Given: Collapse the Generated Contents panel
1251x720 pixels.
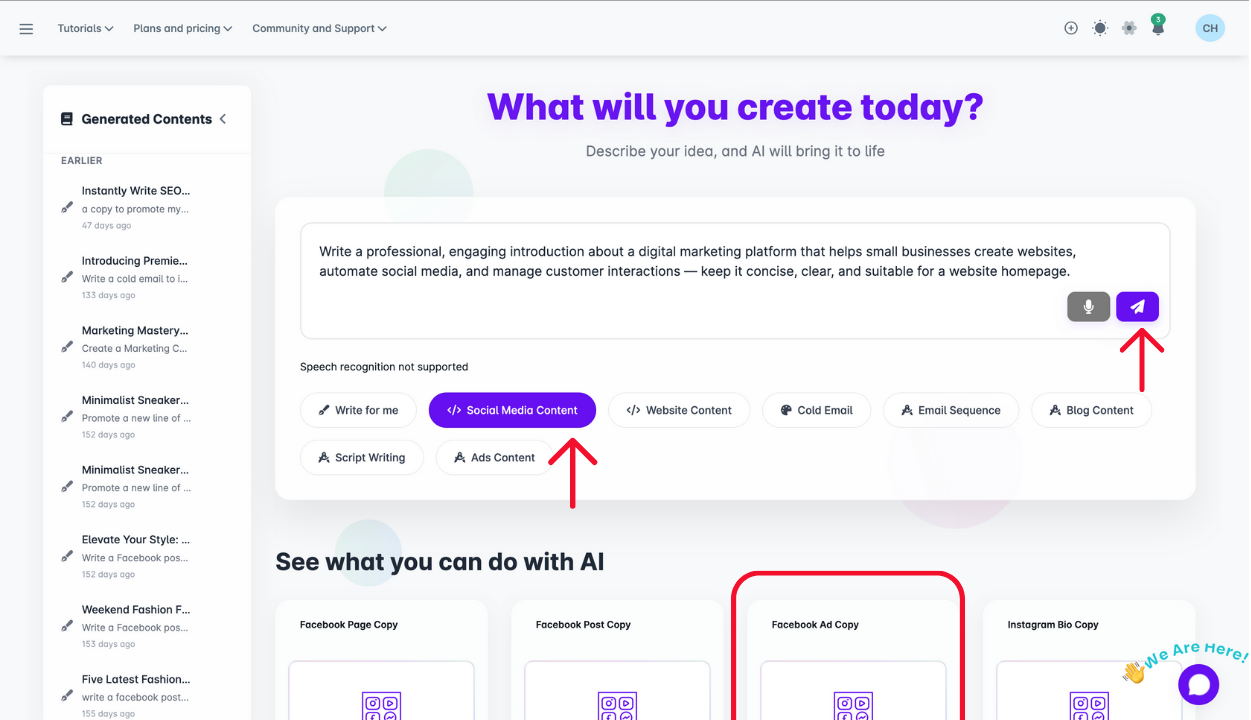Looking at the screenshot, I should point(223,119).
